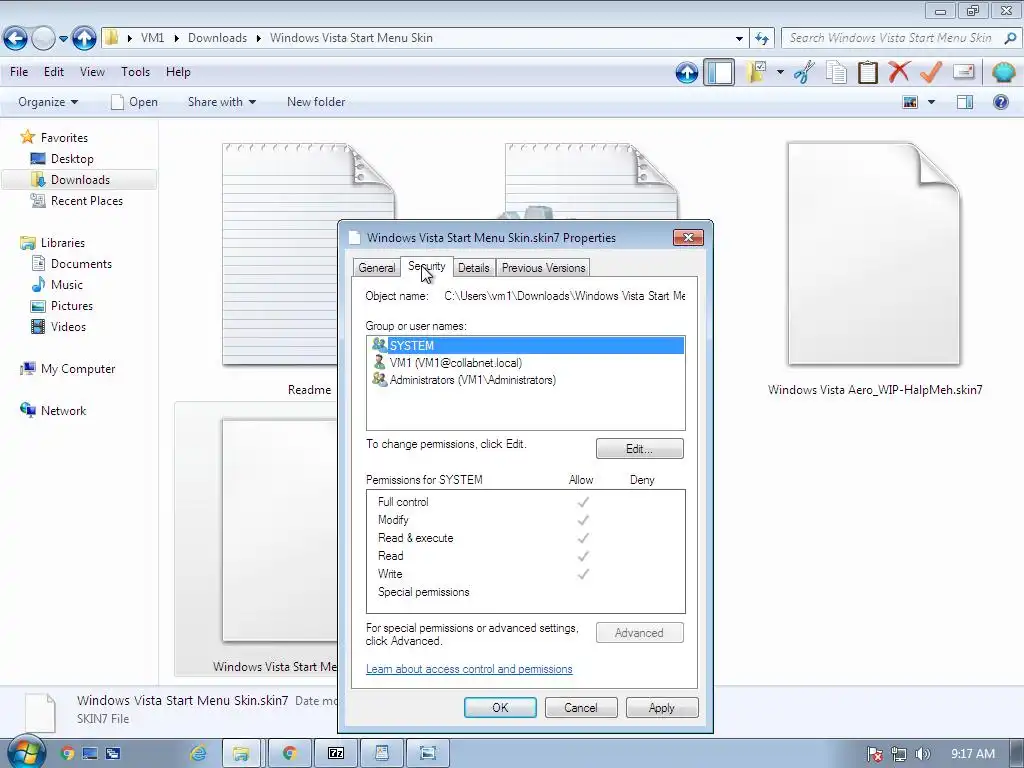Toggle the preview pane button
The height and width of the screenshot is (768, 1024).
coord(965,102)
